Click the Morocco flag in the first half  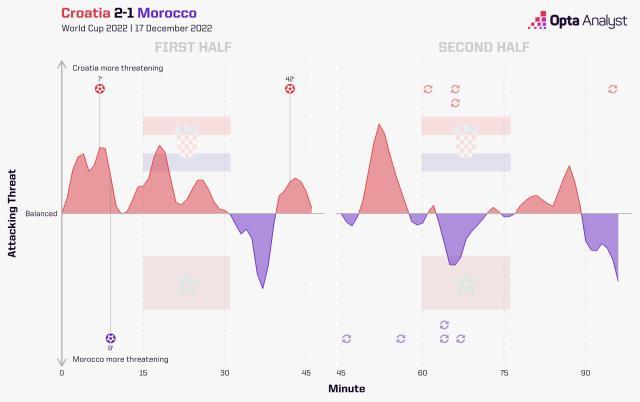(x=187, y=283)
